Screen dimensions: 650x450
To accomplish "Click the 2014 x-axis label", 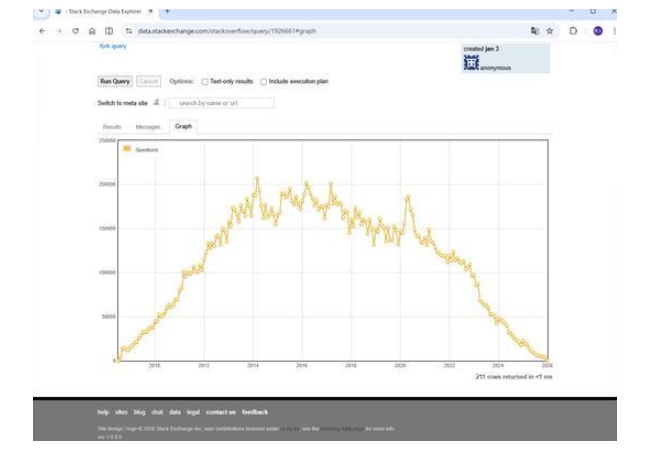I will point(253,365).
